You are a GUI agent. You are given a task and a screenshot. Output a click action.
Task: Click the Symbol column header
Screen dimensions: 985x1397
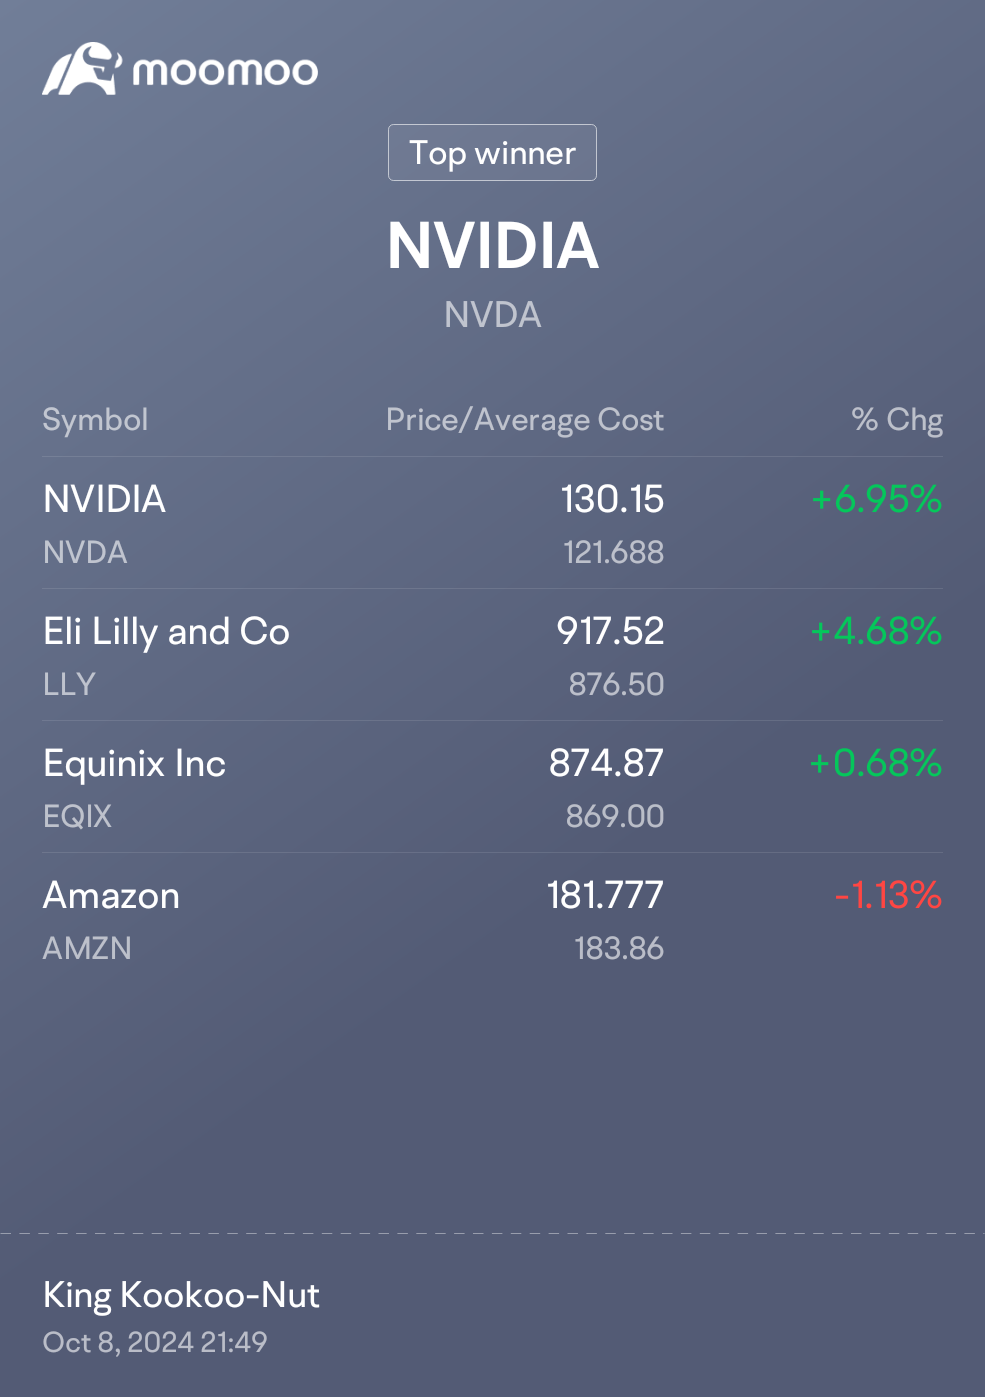point(95,419)
